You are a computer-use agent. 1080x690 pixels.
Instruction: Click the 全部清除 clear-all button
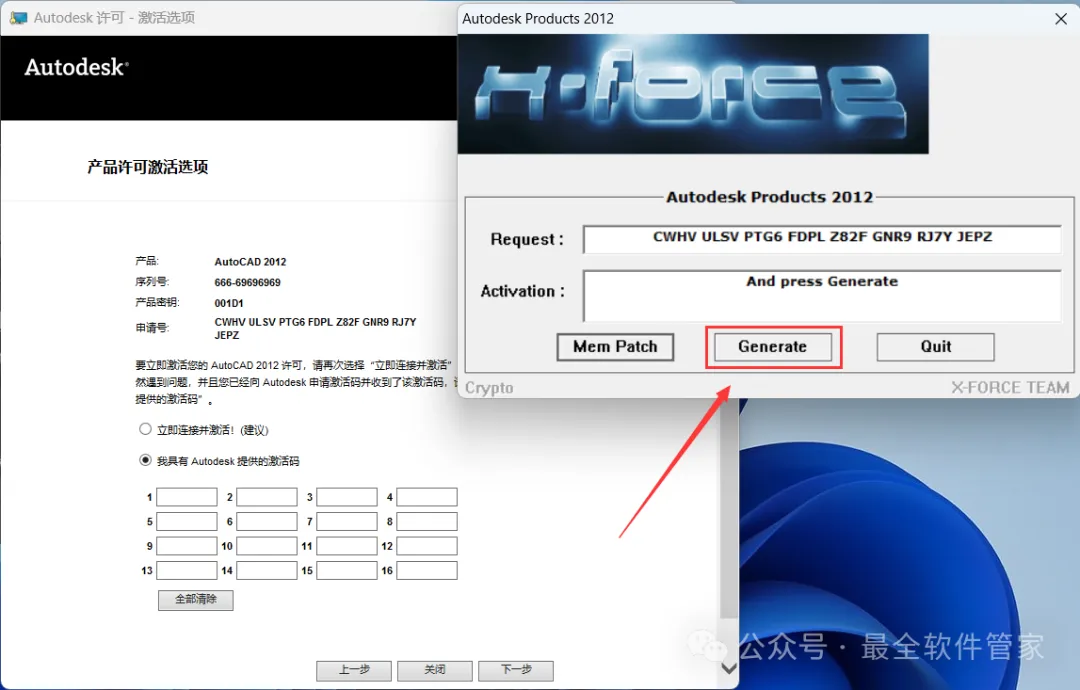click(x=196, y=600)
